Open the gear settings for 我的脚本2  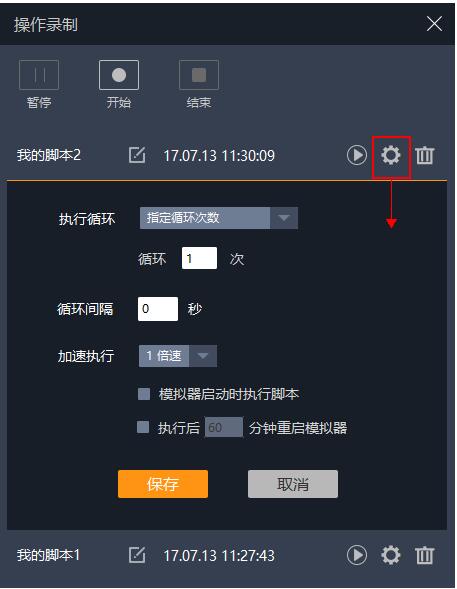click(391, 155)
